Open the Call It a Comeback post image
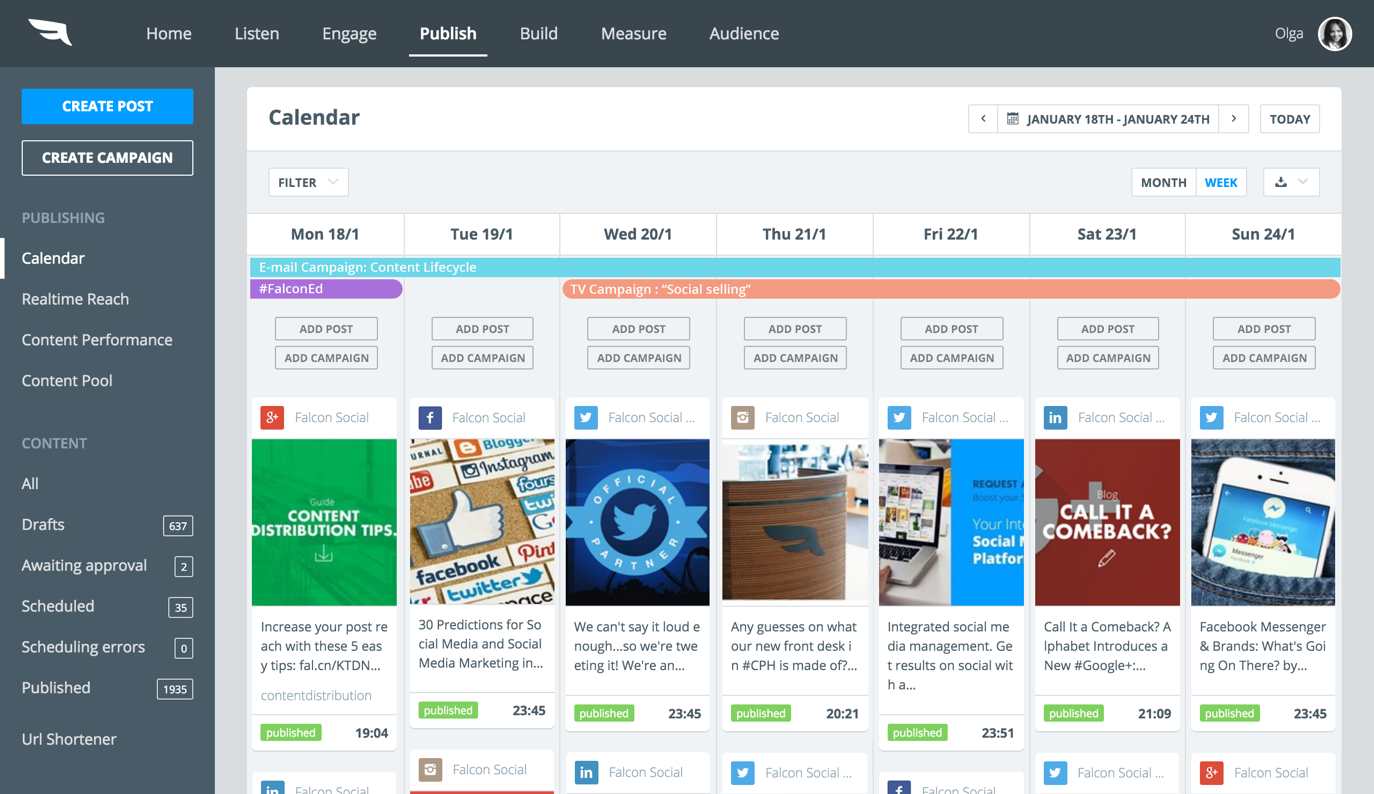Screen dimensions: 1374x794 (x=1107, y=522)
